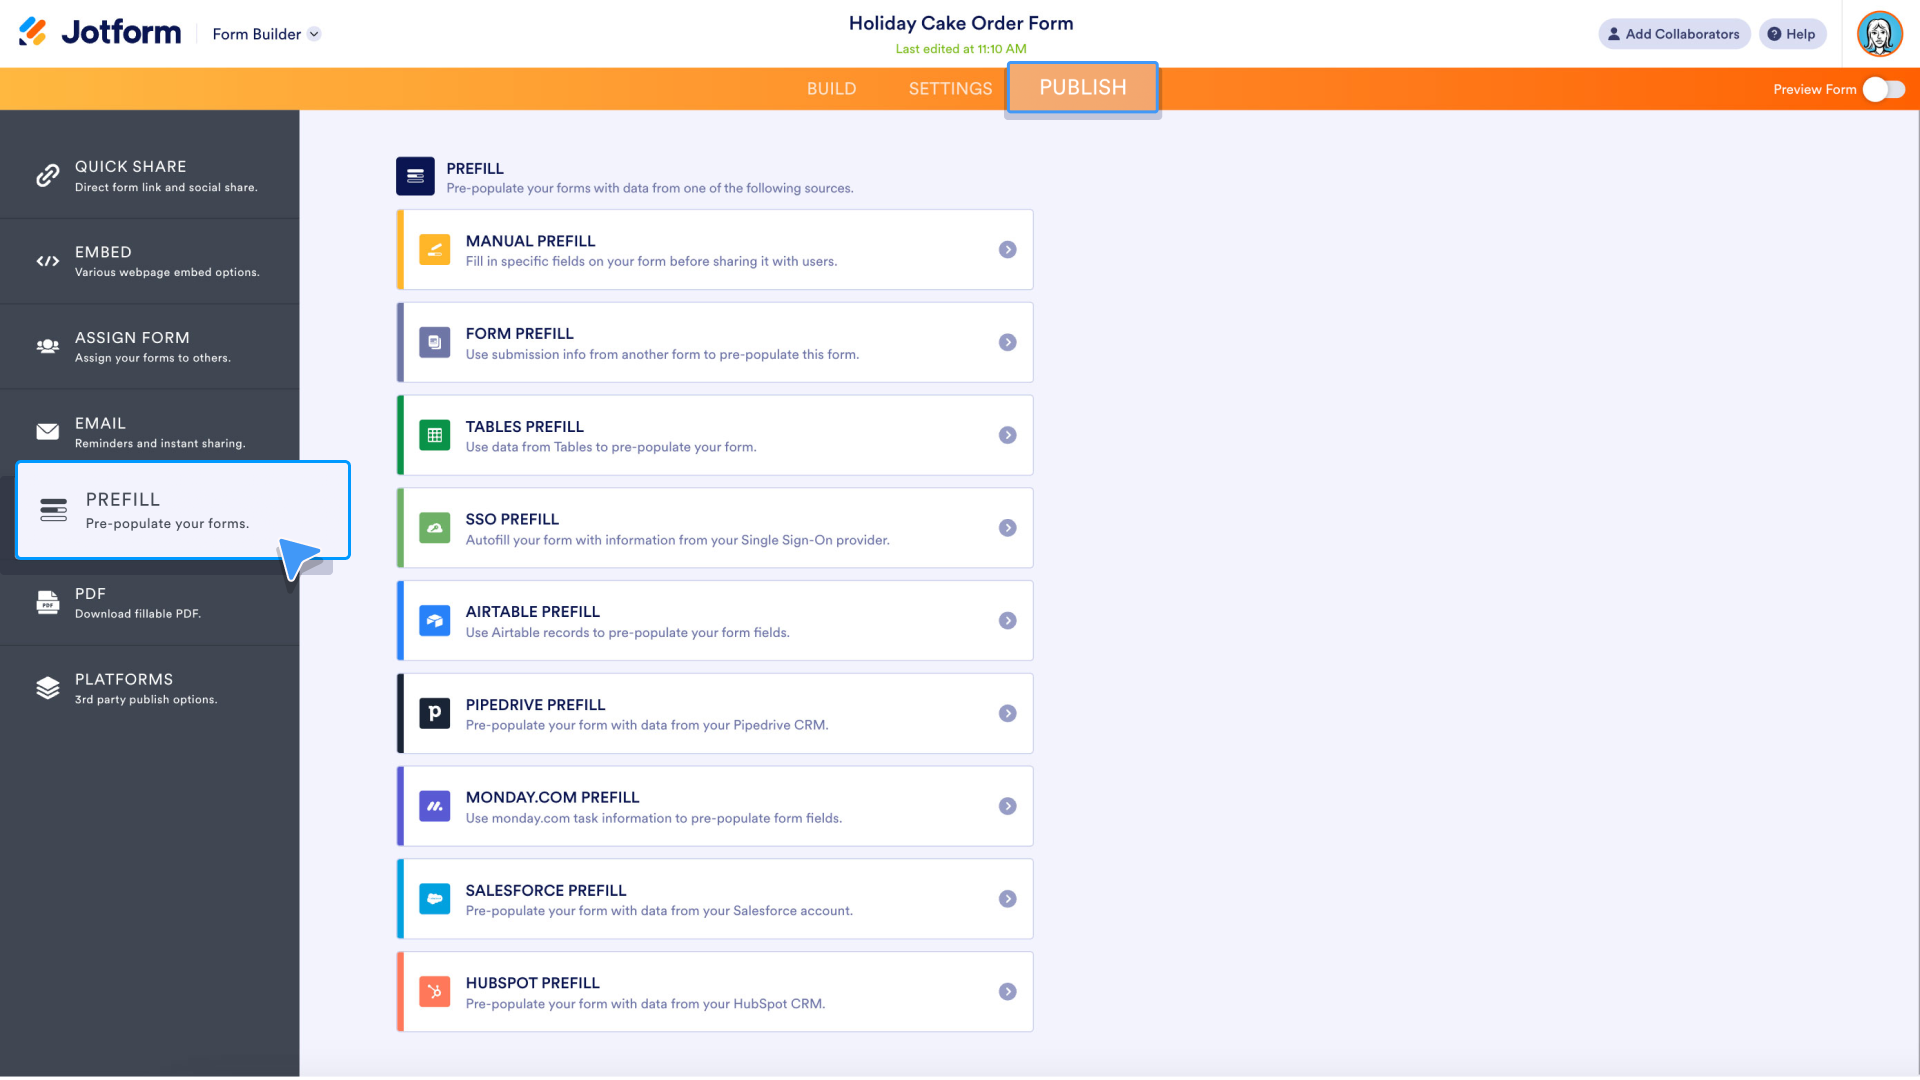
Task: Toggle the Preview Form switch
Action: pyautogui.click(x=1883, y=89)
